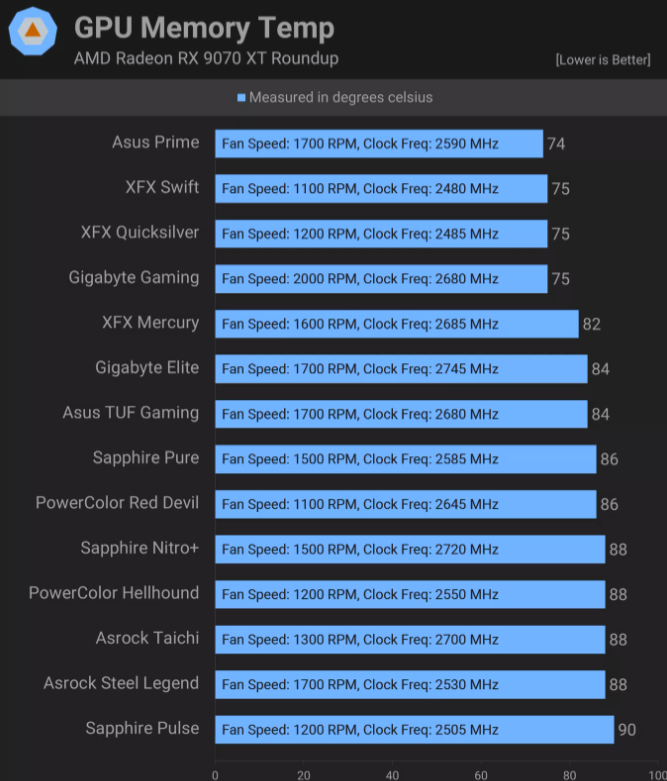Image resolution: width=667 pixels, height=781 pixels.
Task: Select the Gigabyte Elite bar
Action: click(400, 369)
